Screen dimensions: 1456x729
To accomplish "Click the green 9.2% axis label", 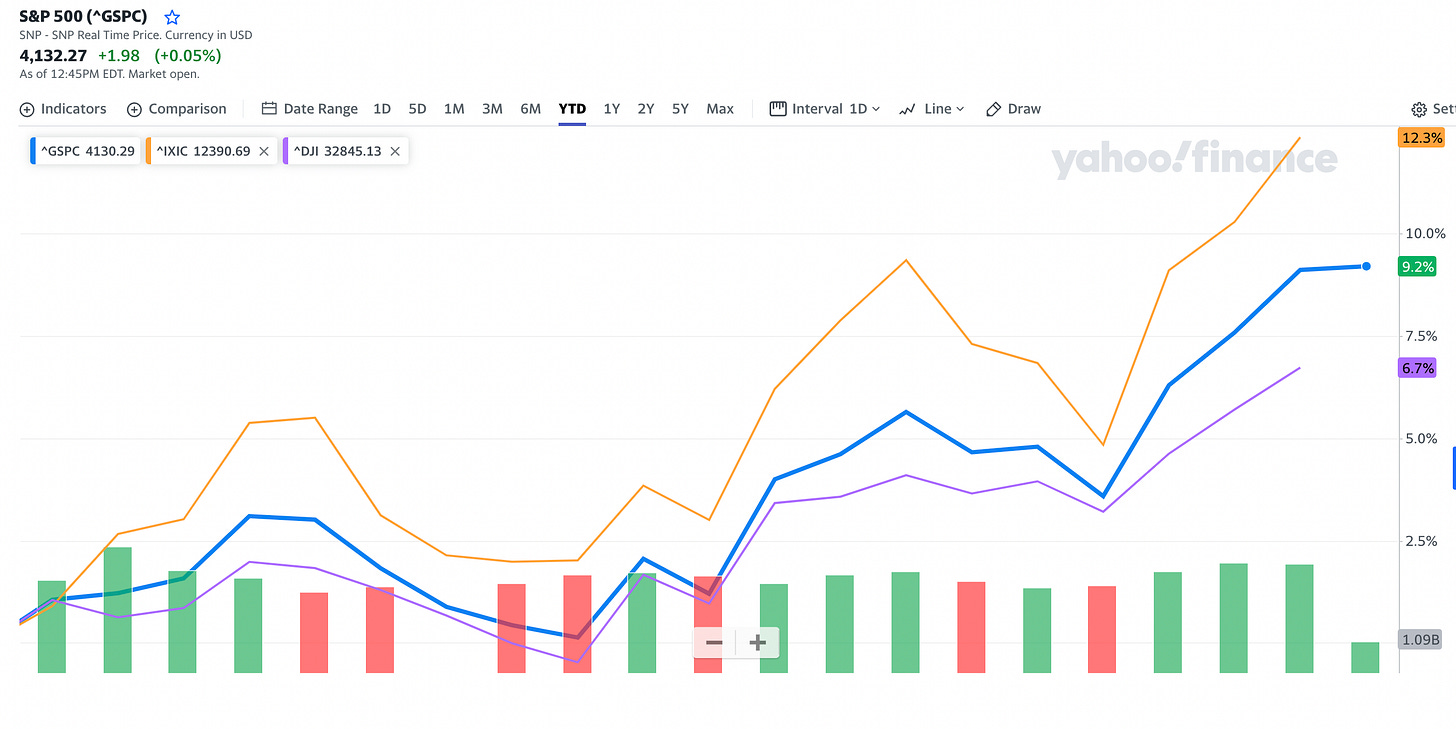I will pyautogui.click(x=1418, y=267).
